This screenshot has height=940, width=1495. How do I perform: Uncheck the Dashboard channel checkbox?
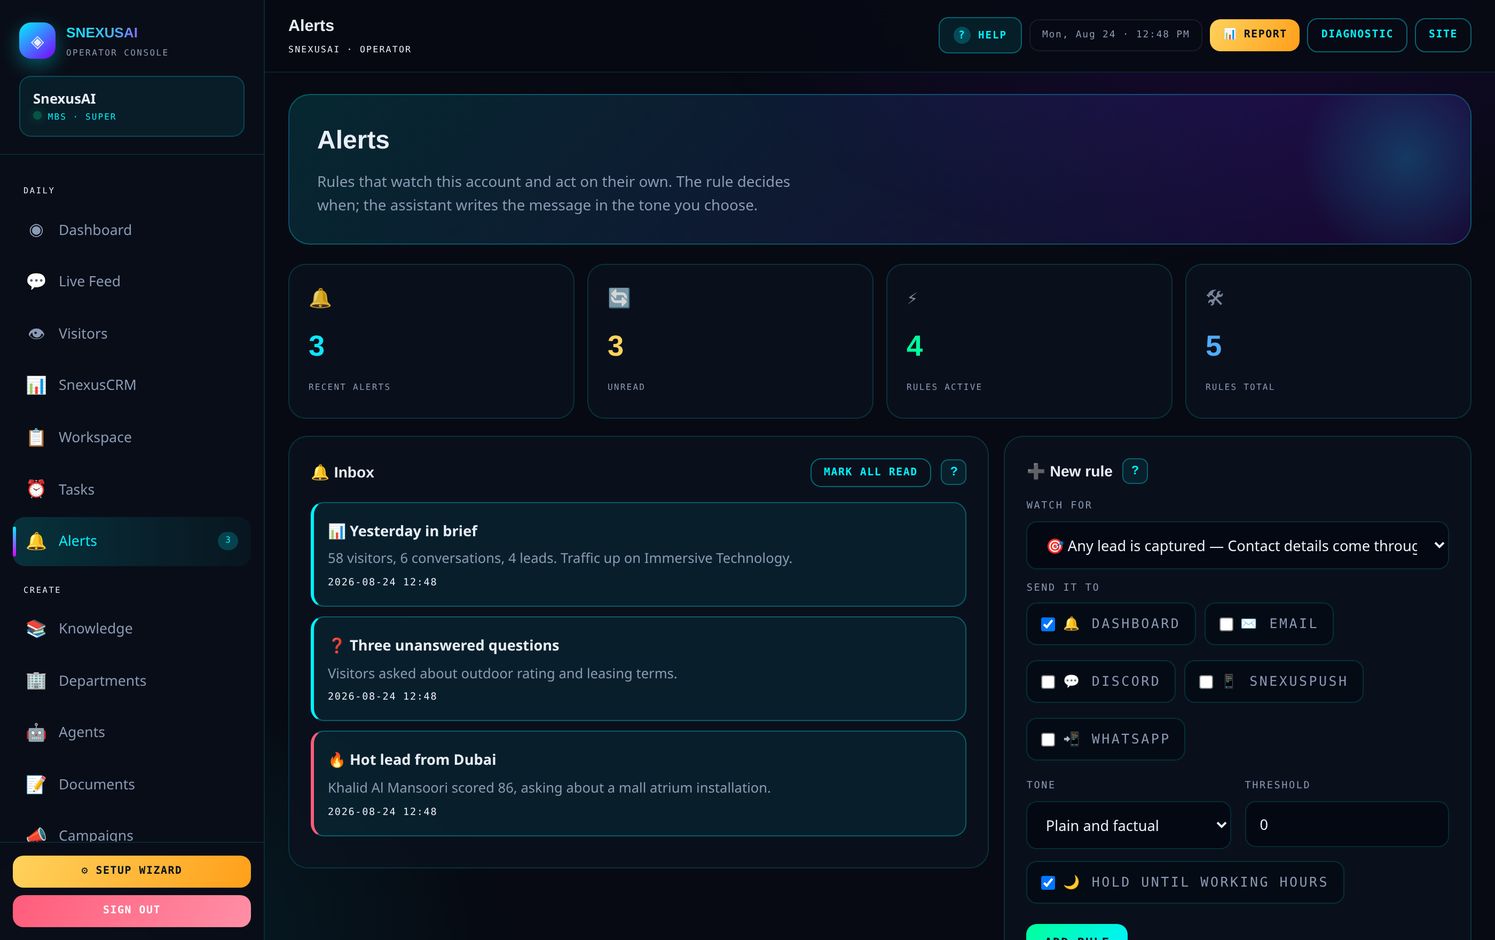[1048, 624]
